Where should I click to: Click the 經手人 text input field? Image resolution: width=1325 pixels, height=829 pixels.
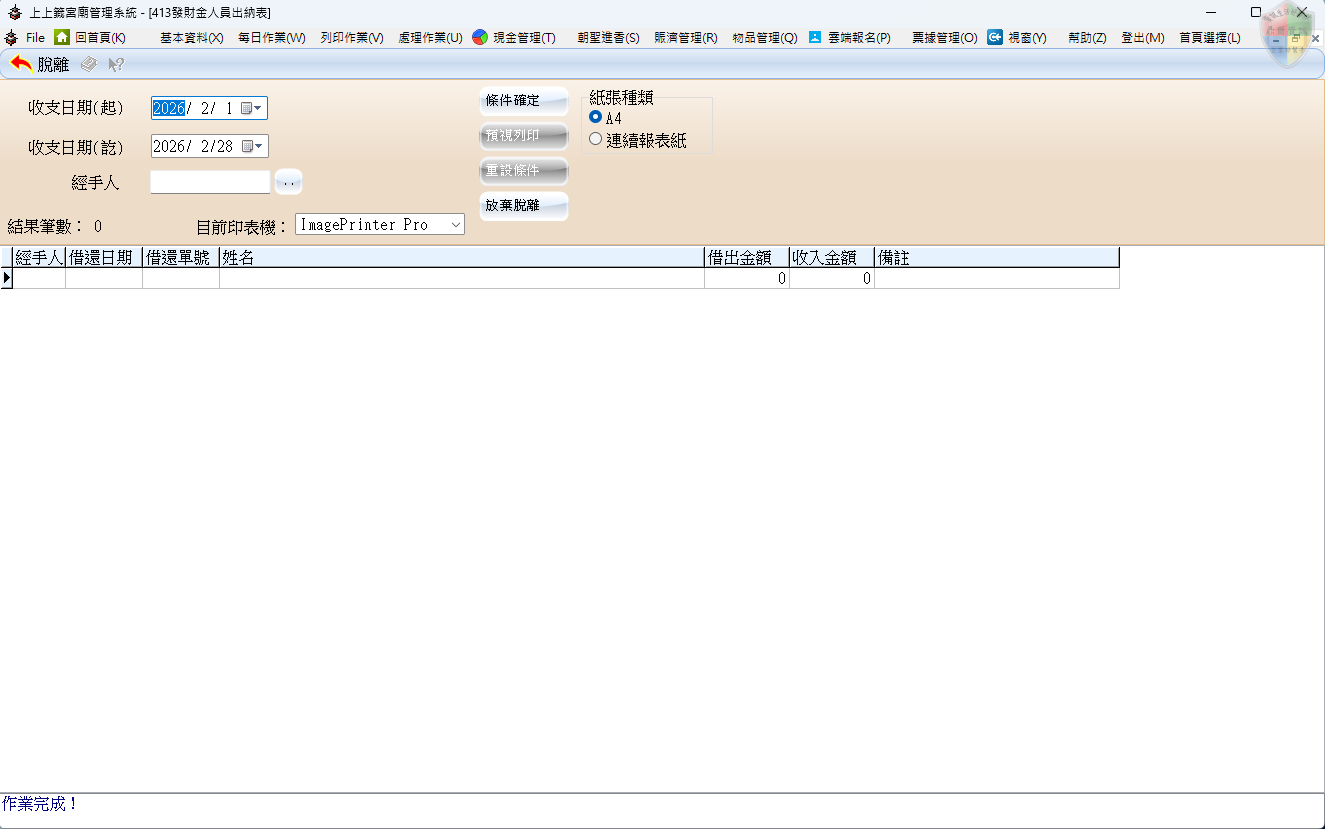tap(210, 182)
